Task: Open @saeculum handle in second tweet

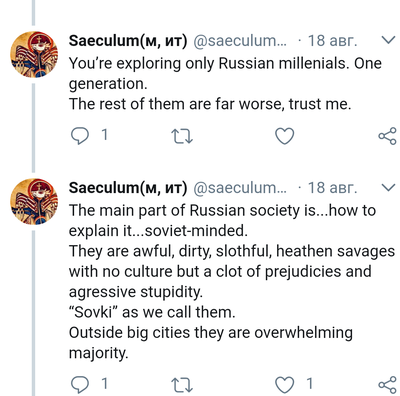Action: (x=240, y=189)
